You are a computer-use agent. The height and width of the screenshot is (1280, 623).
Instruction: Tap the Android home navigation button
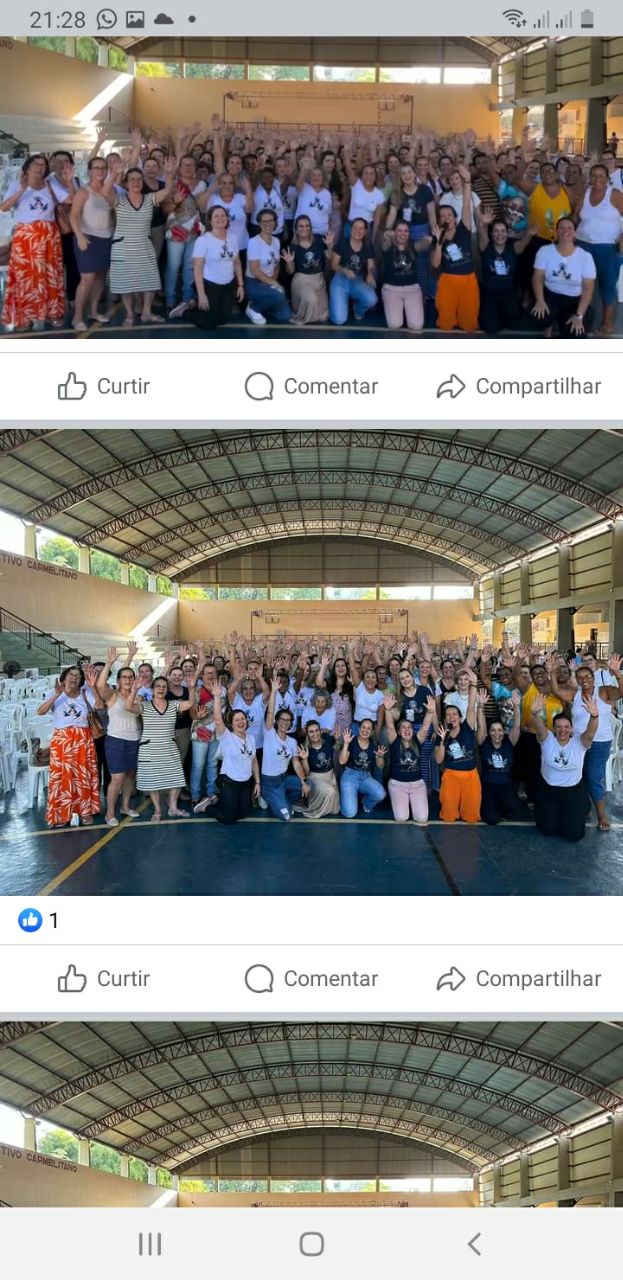(312, 1243)
